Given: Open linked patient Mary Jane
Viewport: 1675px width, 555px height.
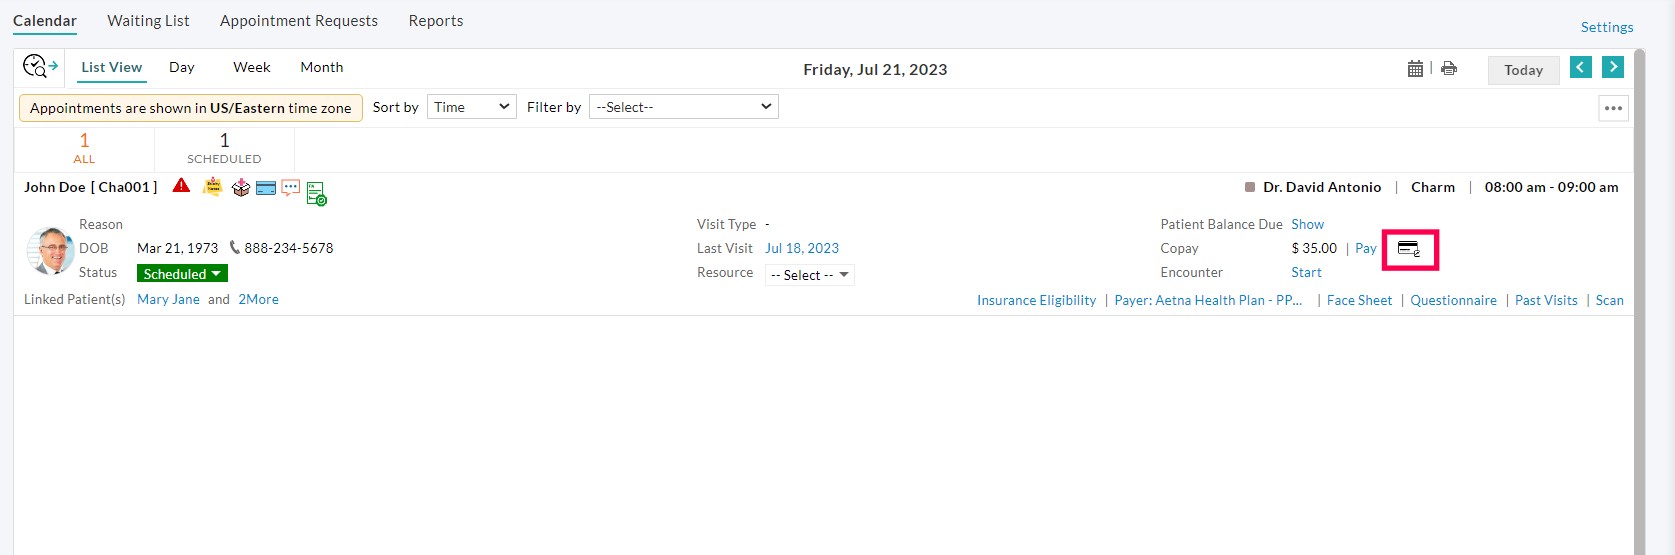Looking at the screenshot, I should click(x=168, y=299).
